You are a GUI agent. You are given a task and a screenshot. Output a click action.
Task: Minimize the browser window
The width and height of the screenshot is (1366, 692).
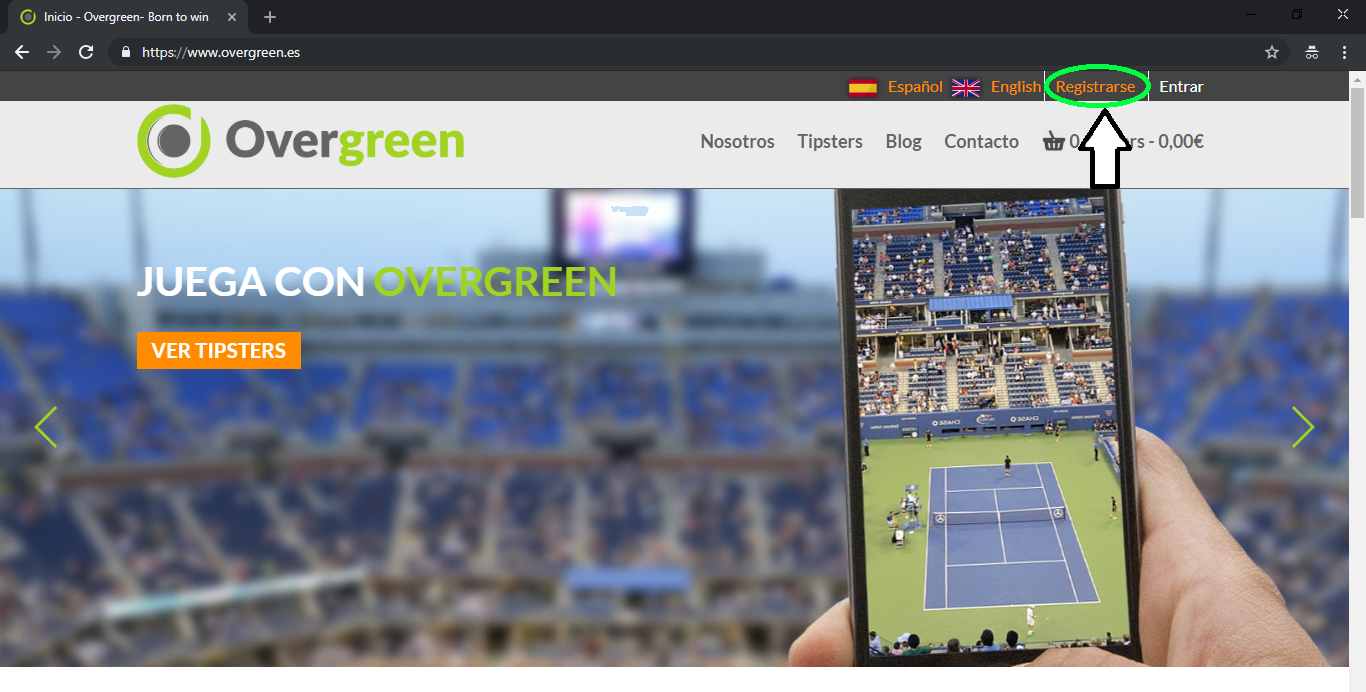tap(1251, 15)
